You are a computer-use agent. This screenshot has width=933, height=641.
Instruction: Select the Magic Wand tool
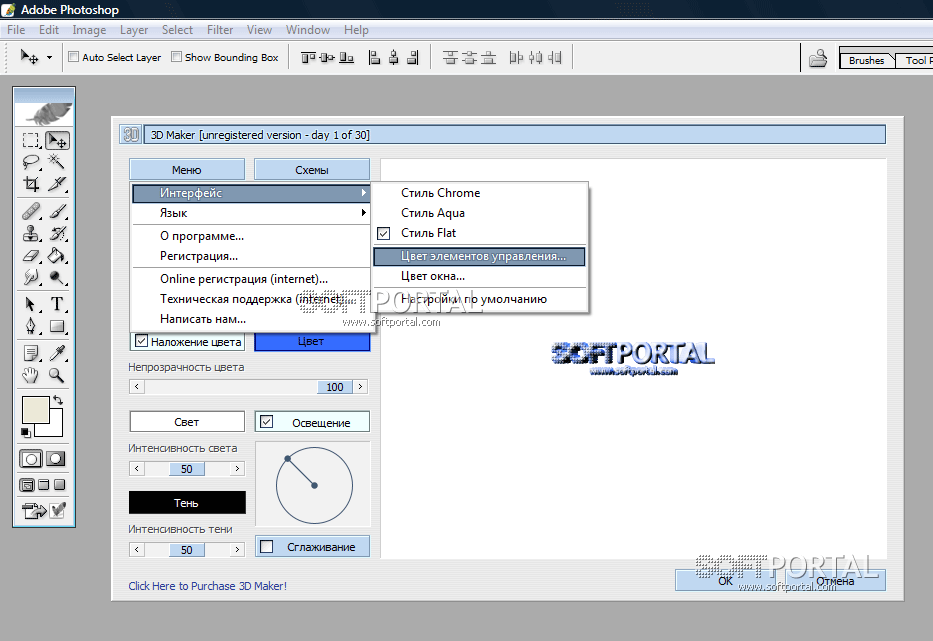coord(57,162)
